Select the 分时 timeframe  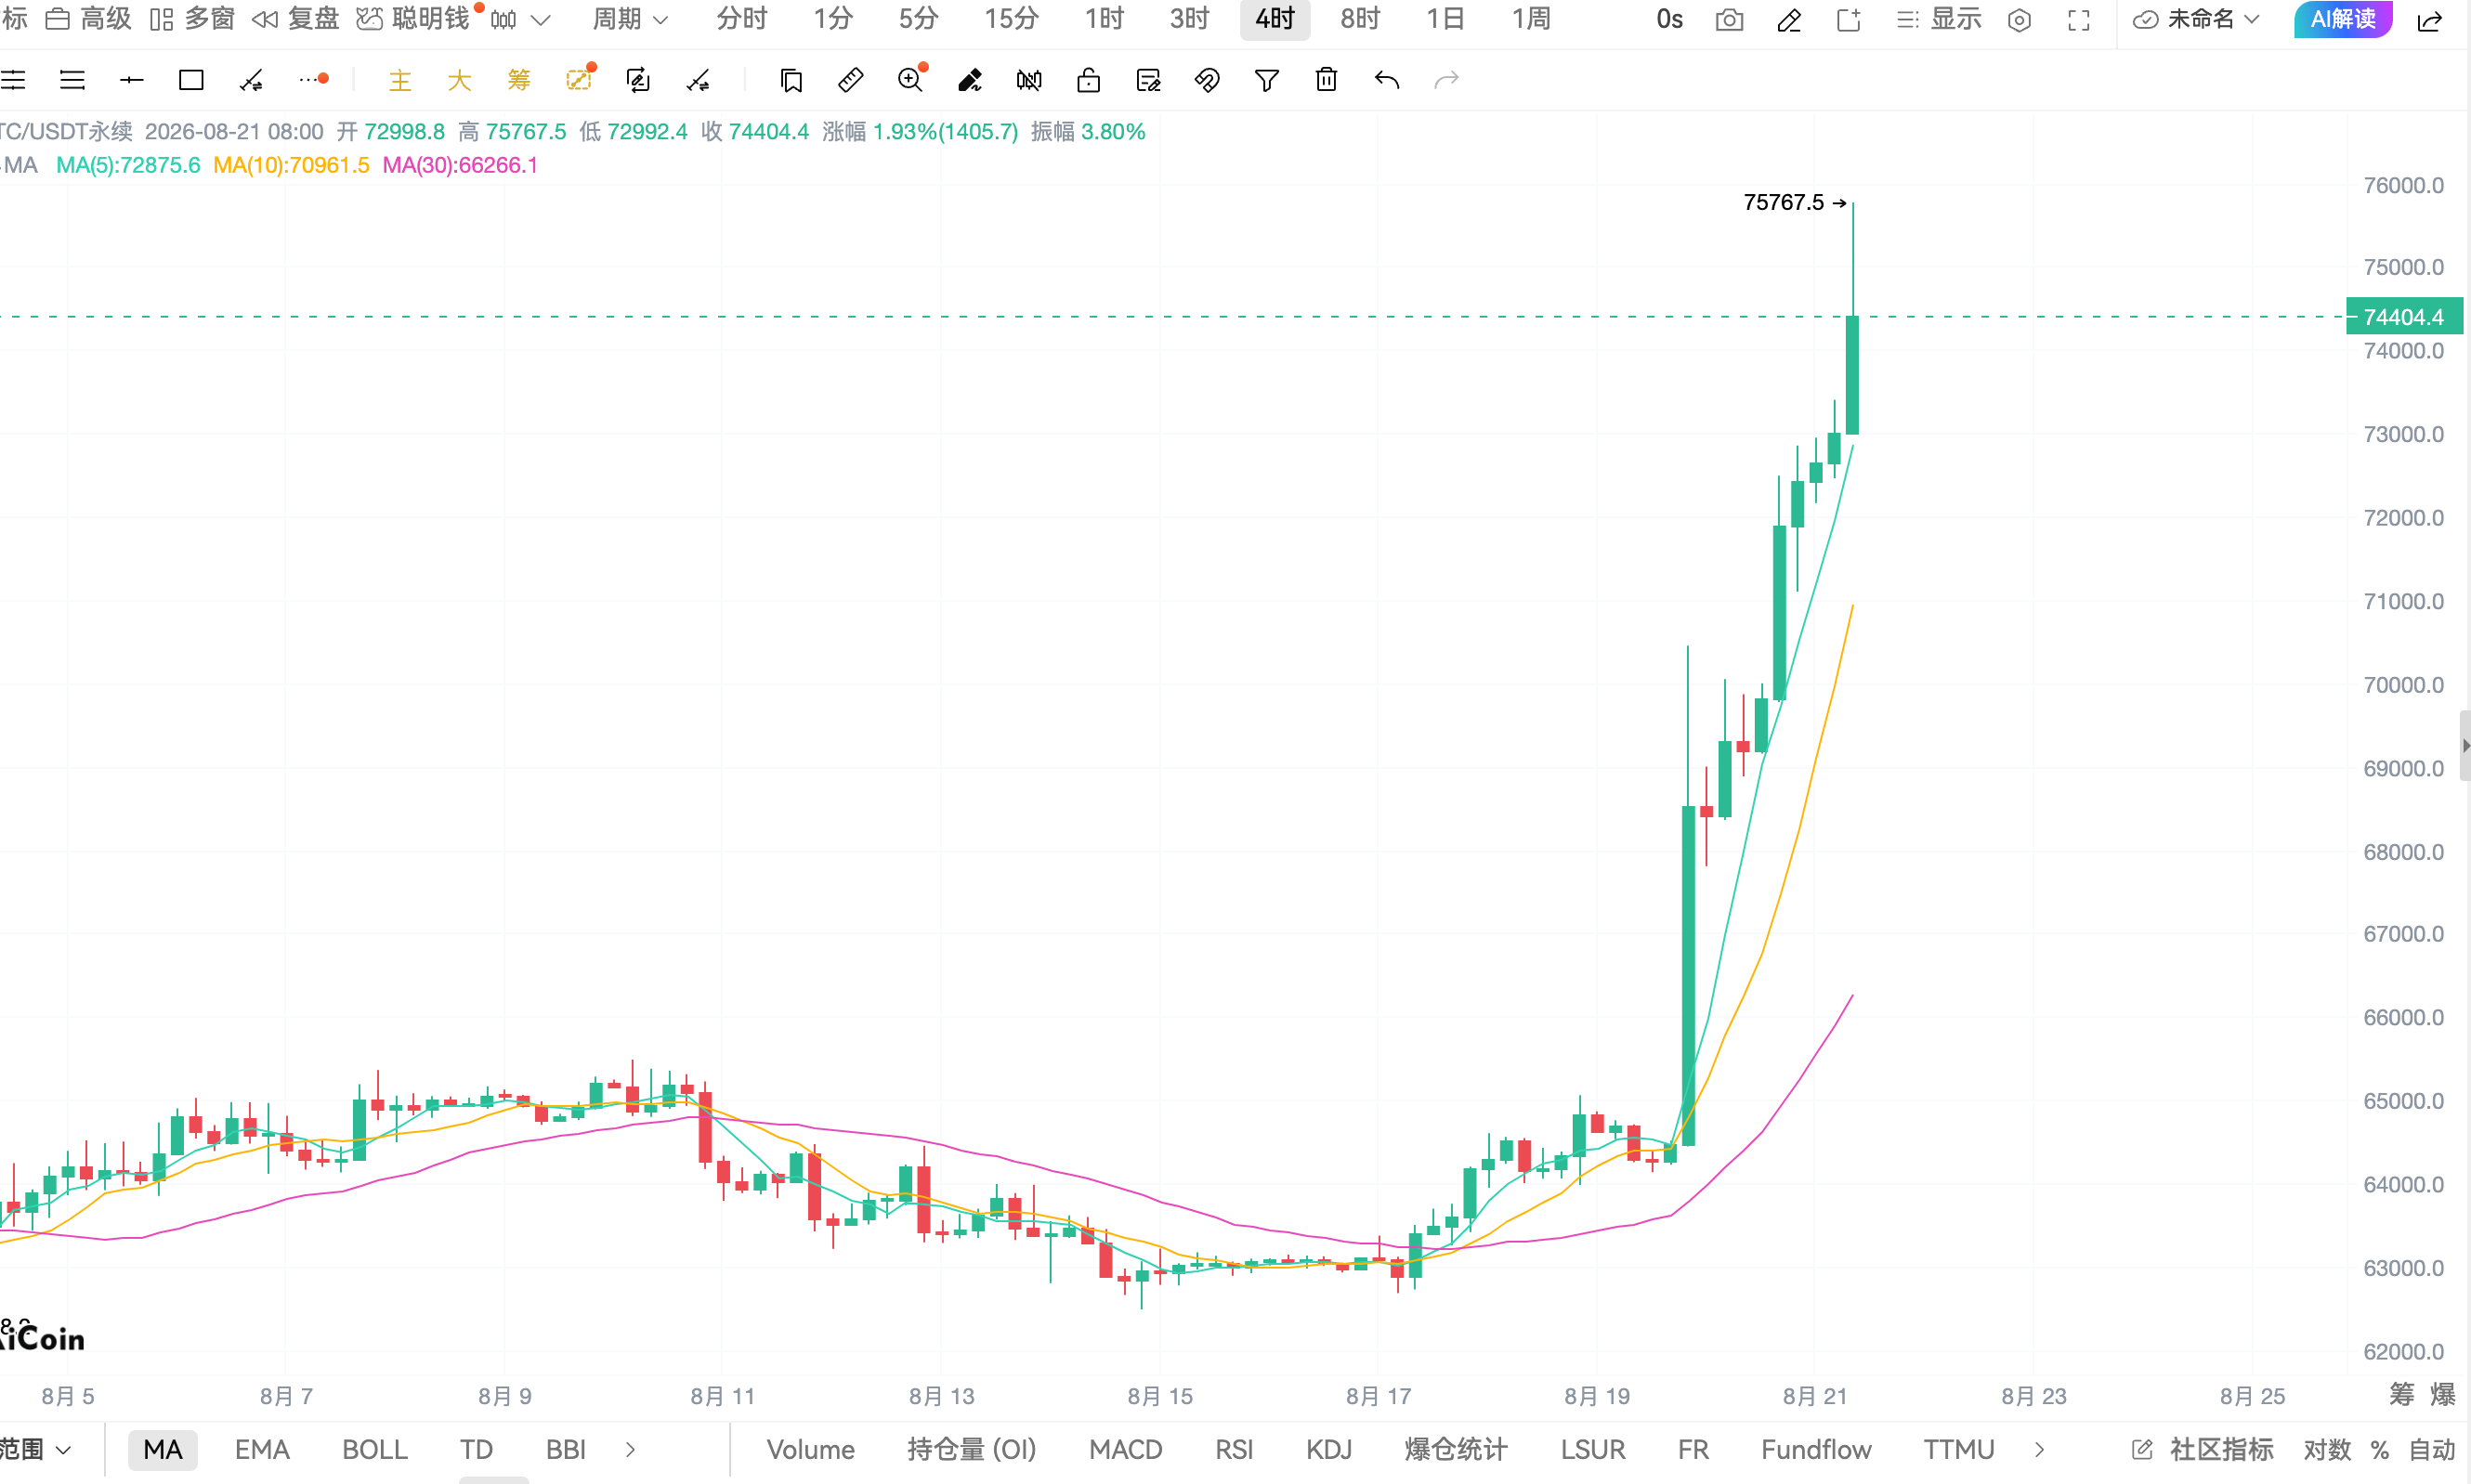[741, 20]
